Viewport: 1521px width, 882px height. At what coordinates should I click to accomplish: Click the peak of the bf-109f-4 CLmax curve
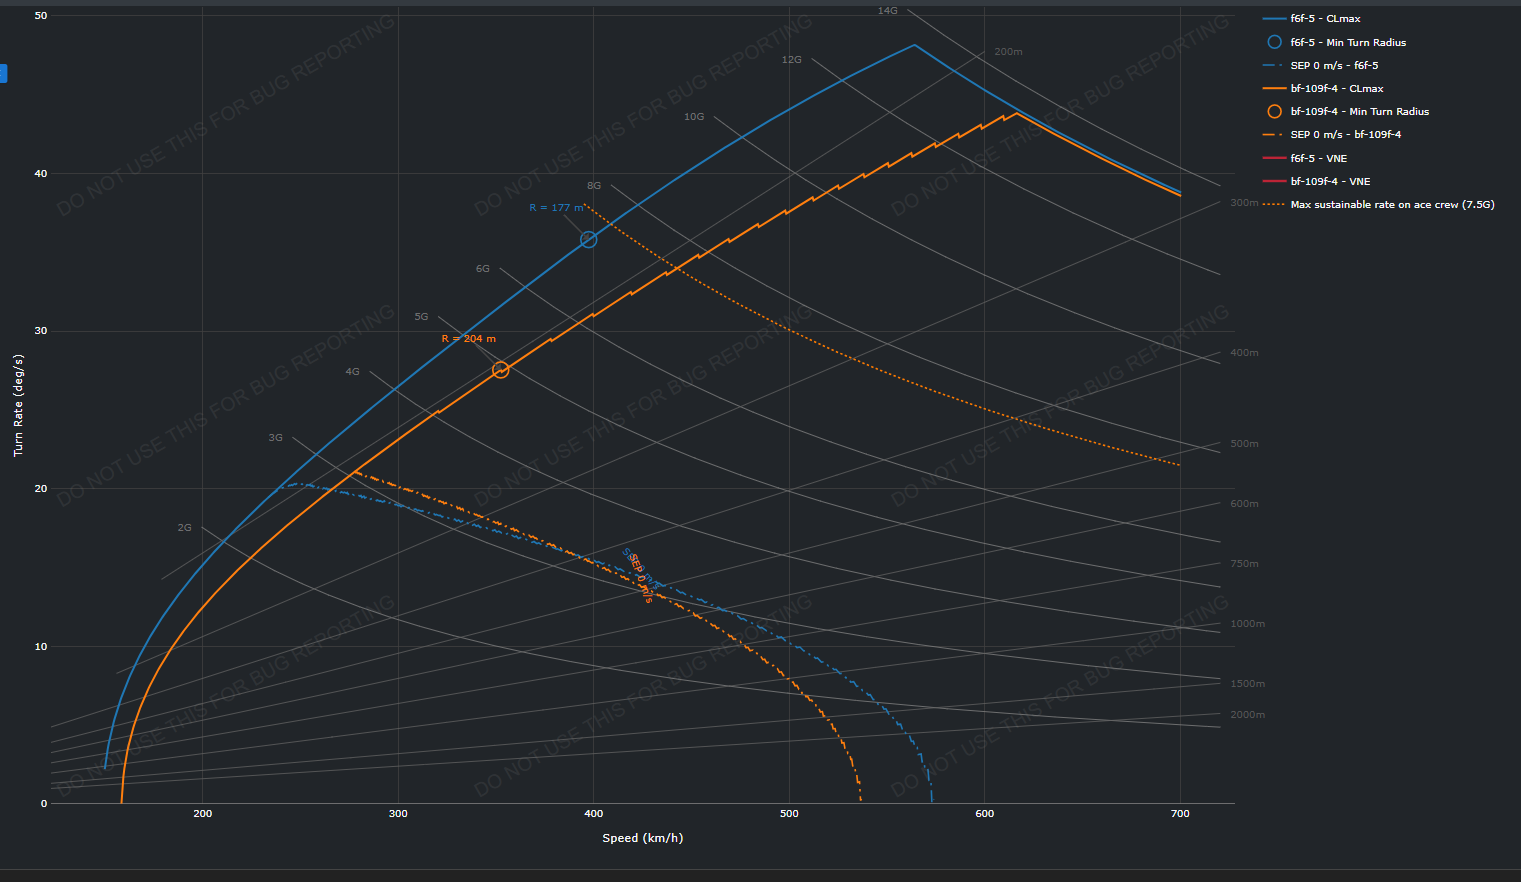(x=1016, y=113)
